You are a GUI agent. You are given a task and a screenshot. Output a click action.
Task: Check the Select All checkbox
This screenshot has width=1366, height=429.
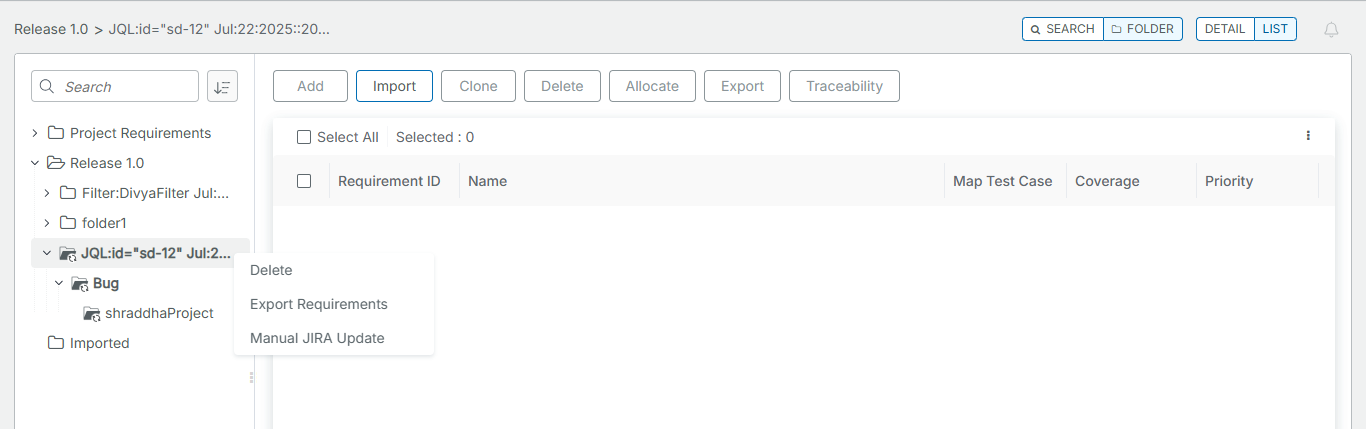click(x=304, y=137)
